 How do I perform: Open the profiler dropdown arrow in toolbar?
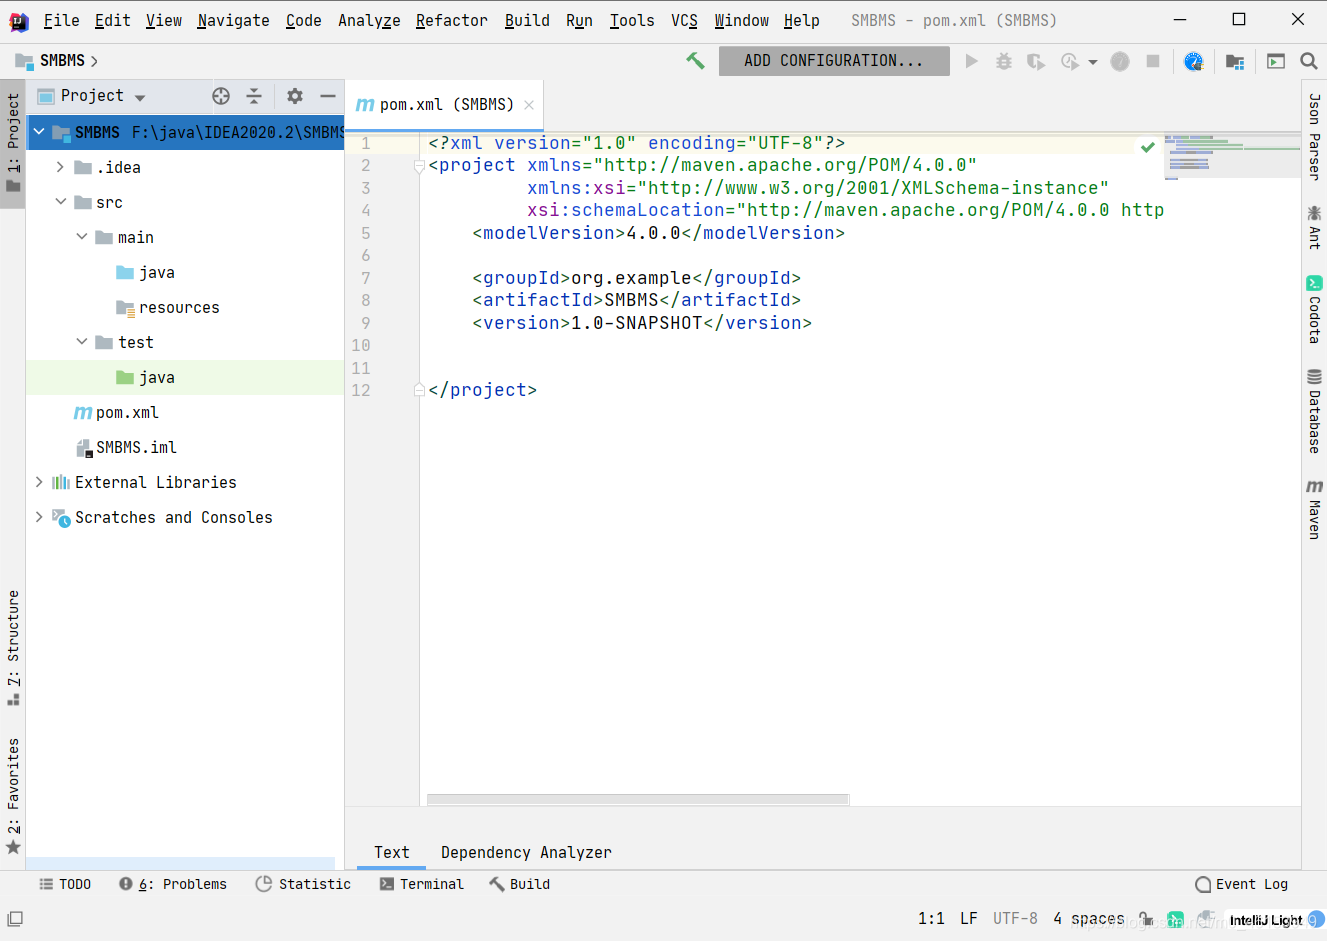coord(1092,62)
